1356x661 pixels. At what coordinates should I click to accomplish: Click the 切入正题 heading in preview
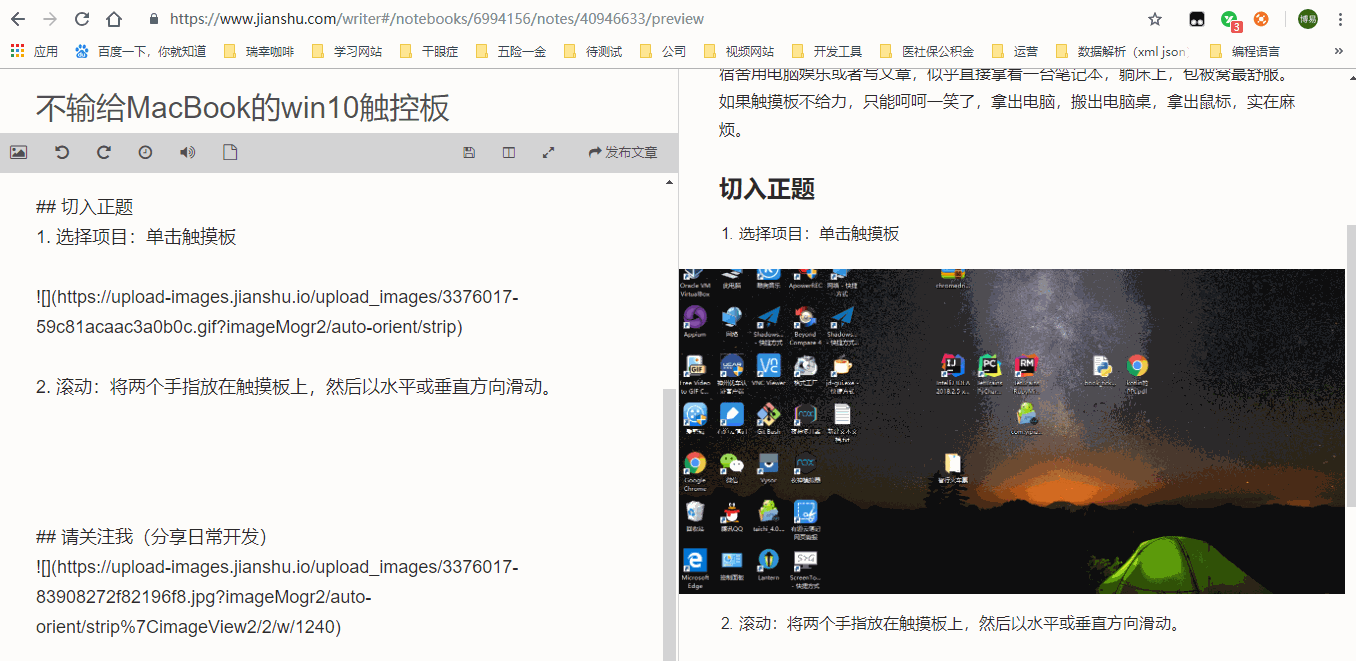[x=767, y=189]
